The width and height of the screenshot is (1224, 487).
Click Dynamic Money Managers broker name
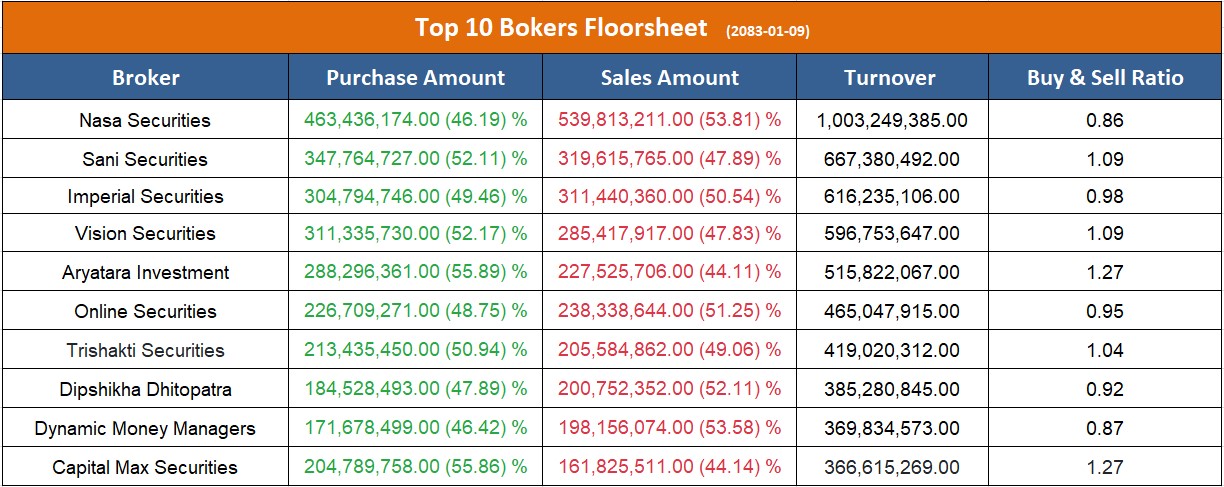(x=145, y=428)
